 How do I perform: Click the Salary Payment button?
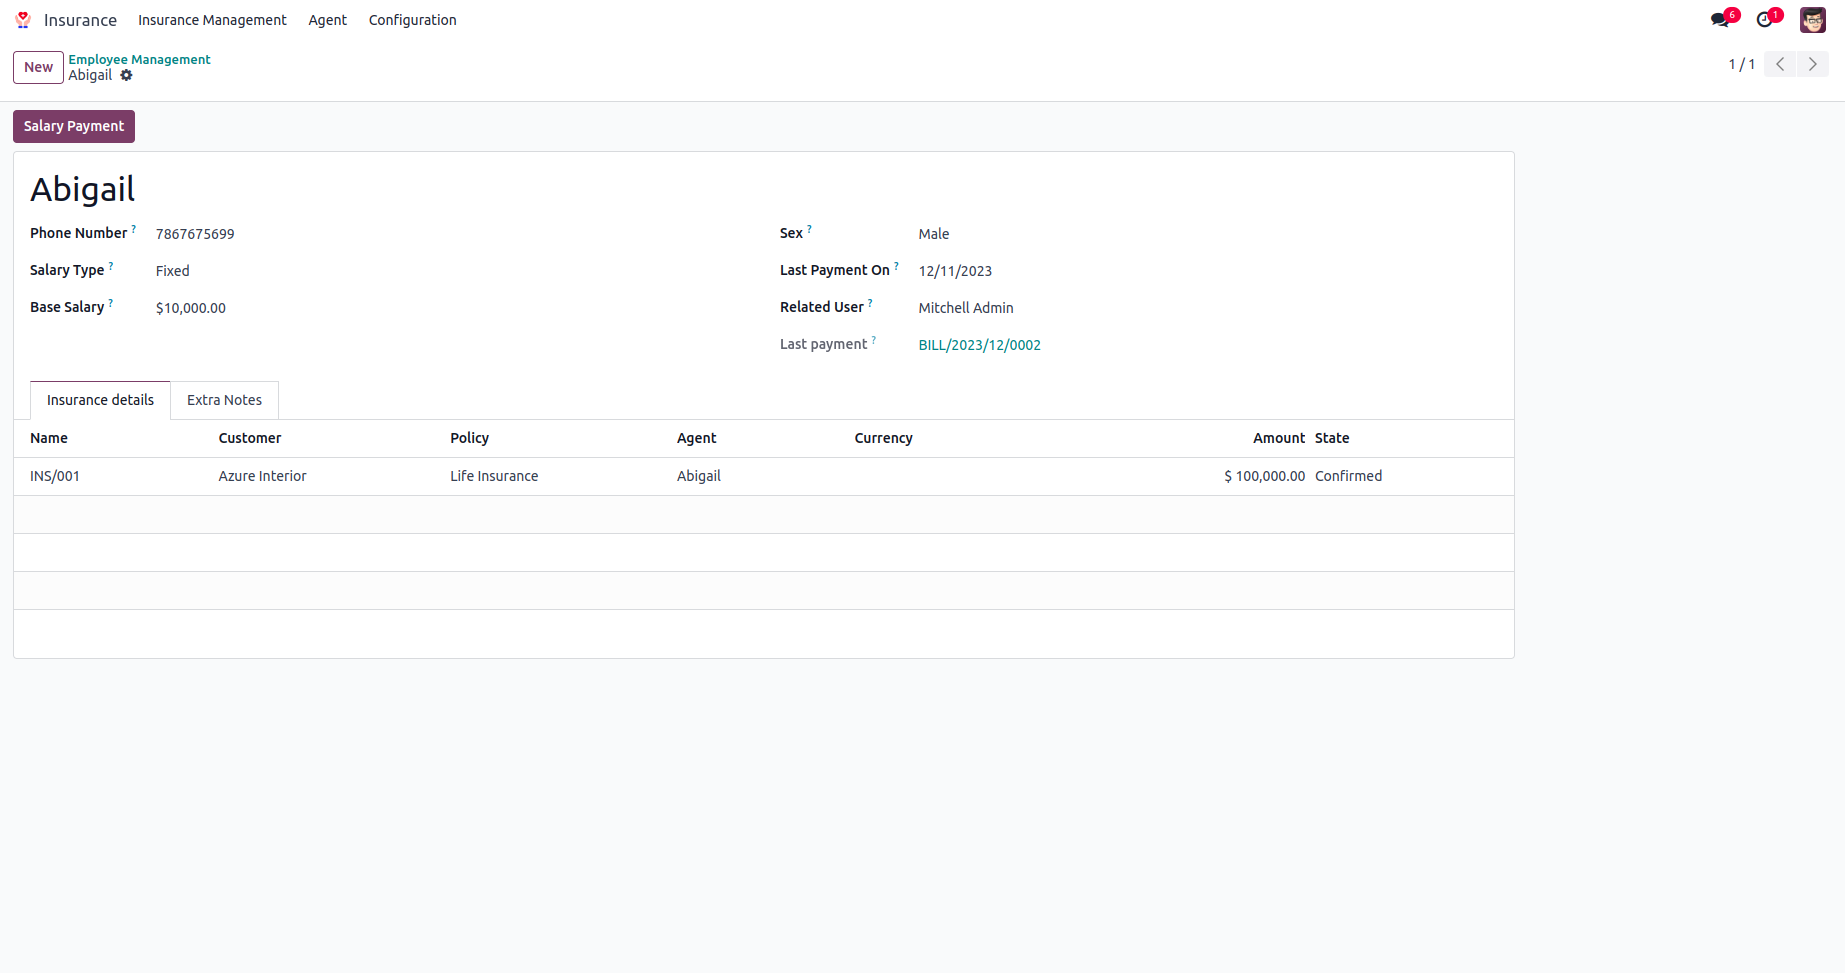pyautogui.click(x=74, y=126)
